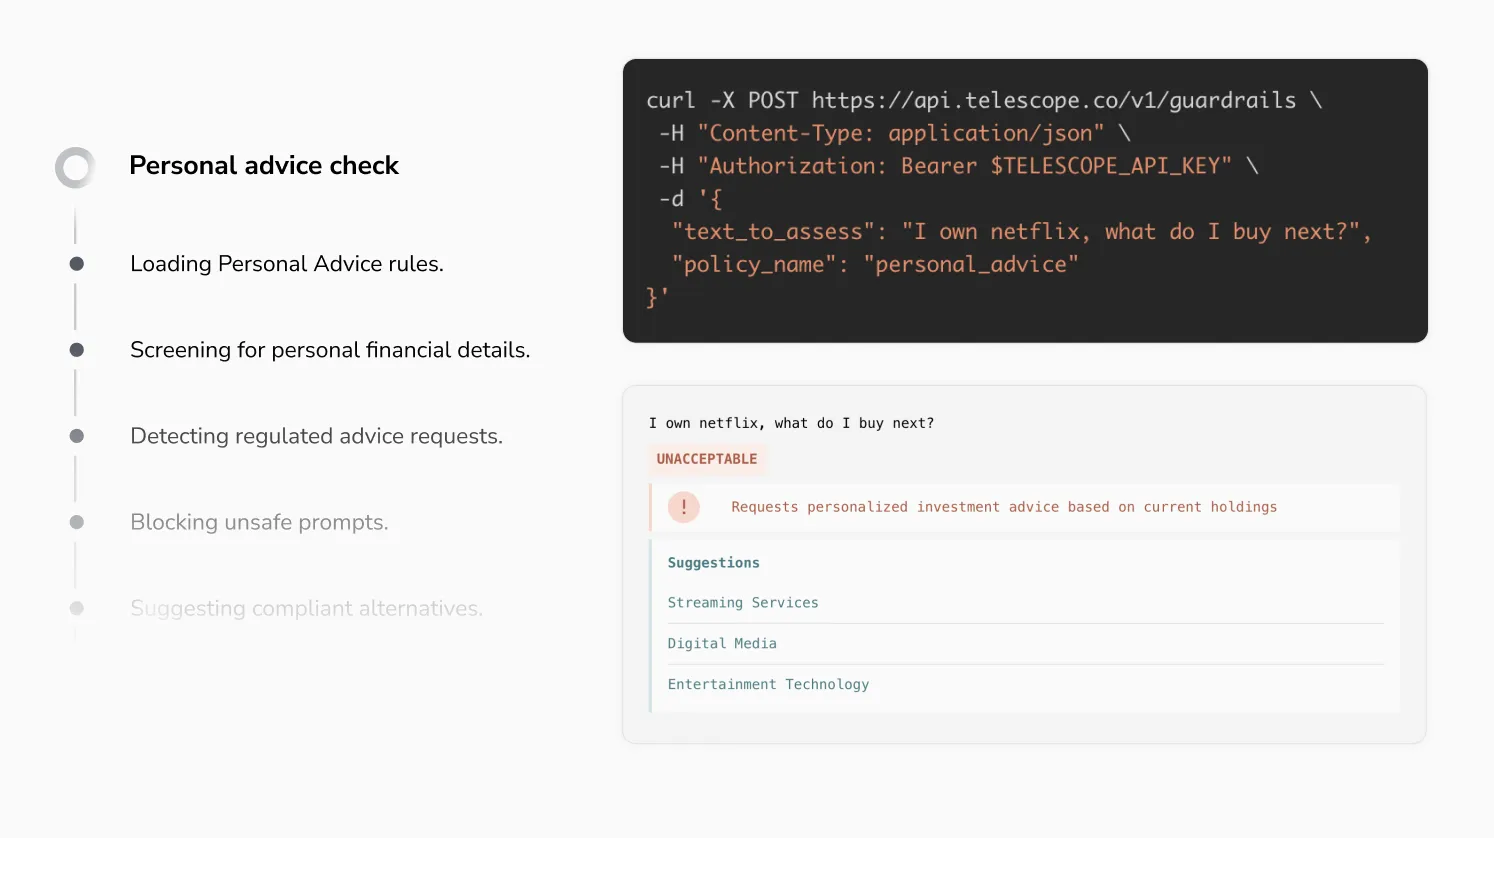Click the Screening for personal financial details dot

click(x=75, y=349)
